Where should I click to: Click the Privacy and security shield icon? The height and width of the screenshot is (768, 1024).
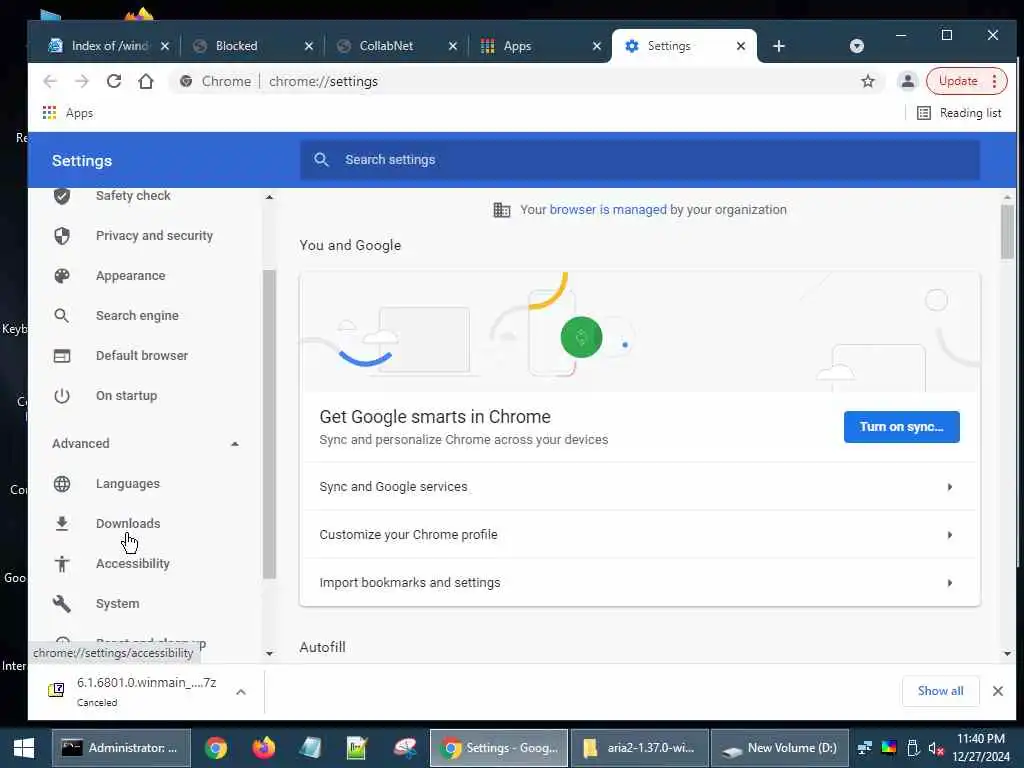click(62, 236)
